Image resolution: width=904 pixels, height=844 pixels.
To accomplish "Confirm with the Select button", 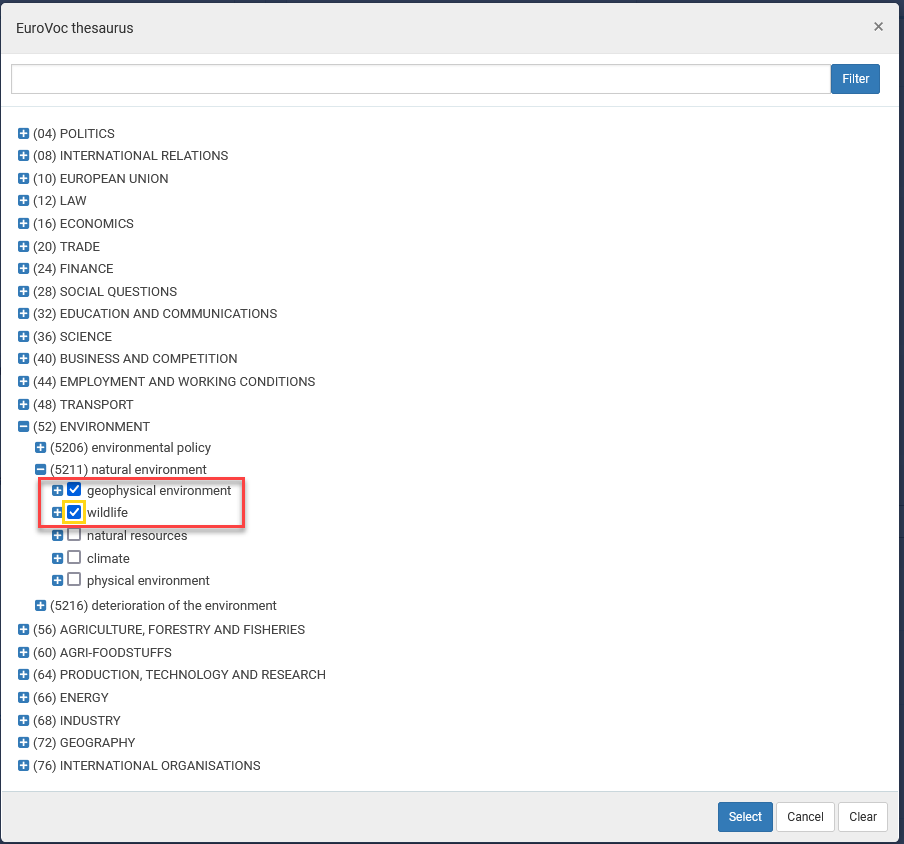I will coord(745,816).
